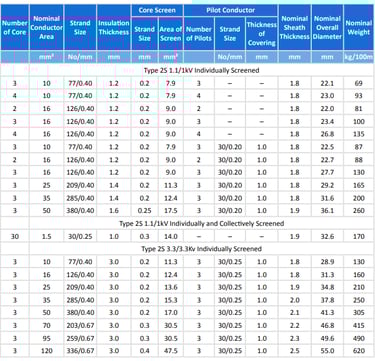The height and width of the screenshot is (361, 375).
Task: Click the area of screen value 15.3
Action: click(171, 300)
